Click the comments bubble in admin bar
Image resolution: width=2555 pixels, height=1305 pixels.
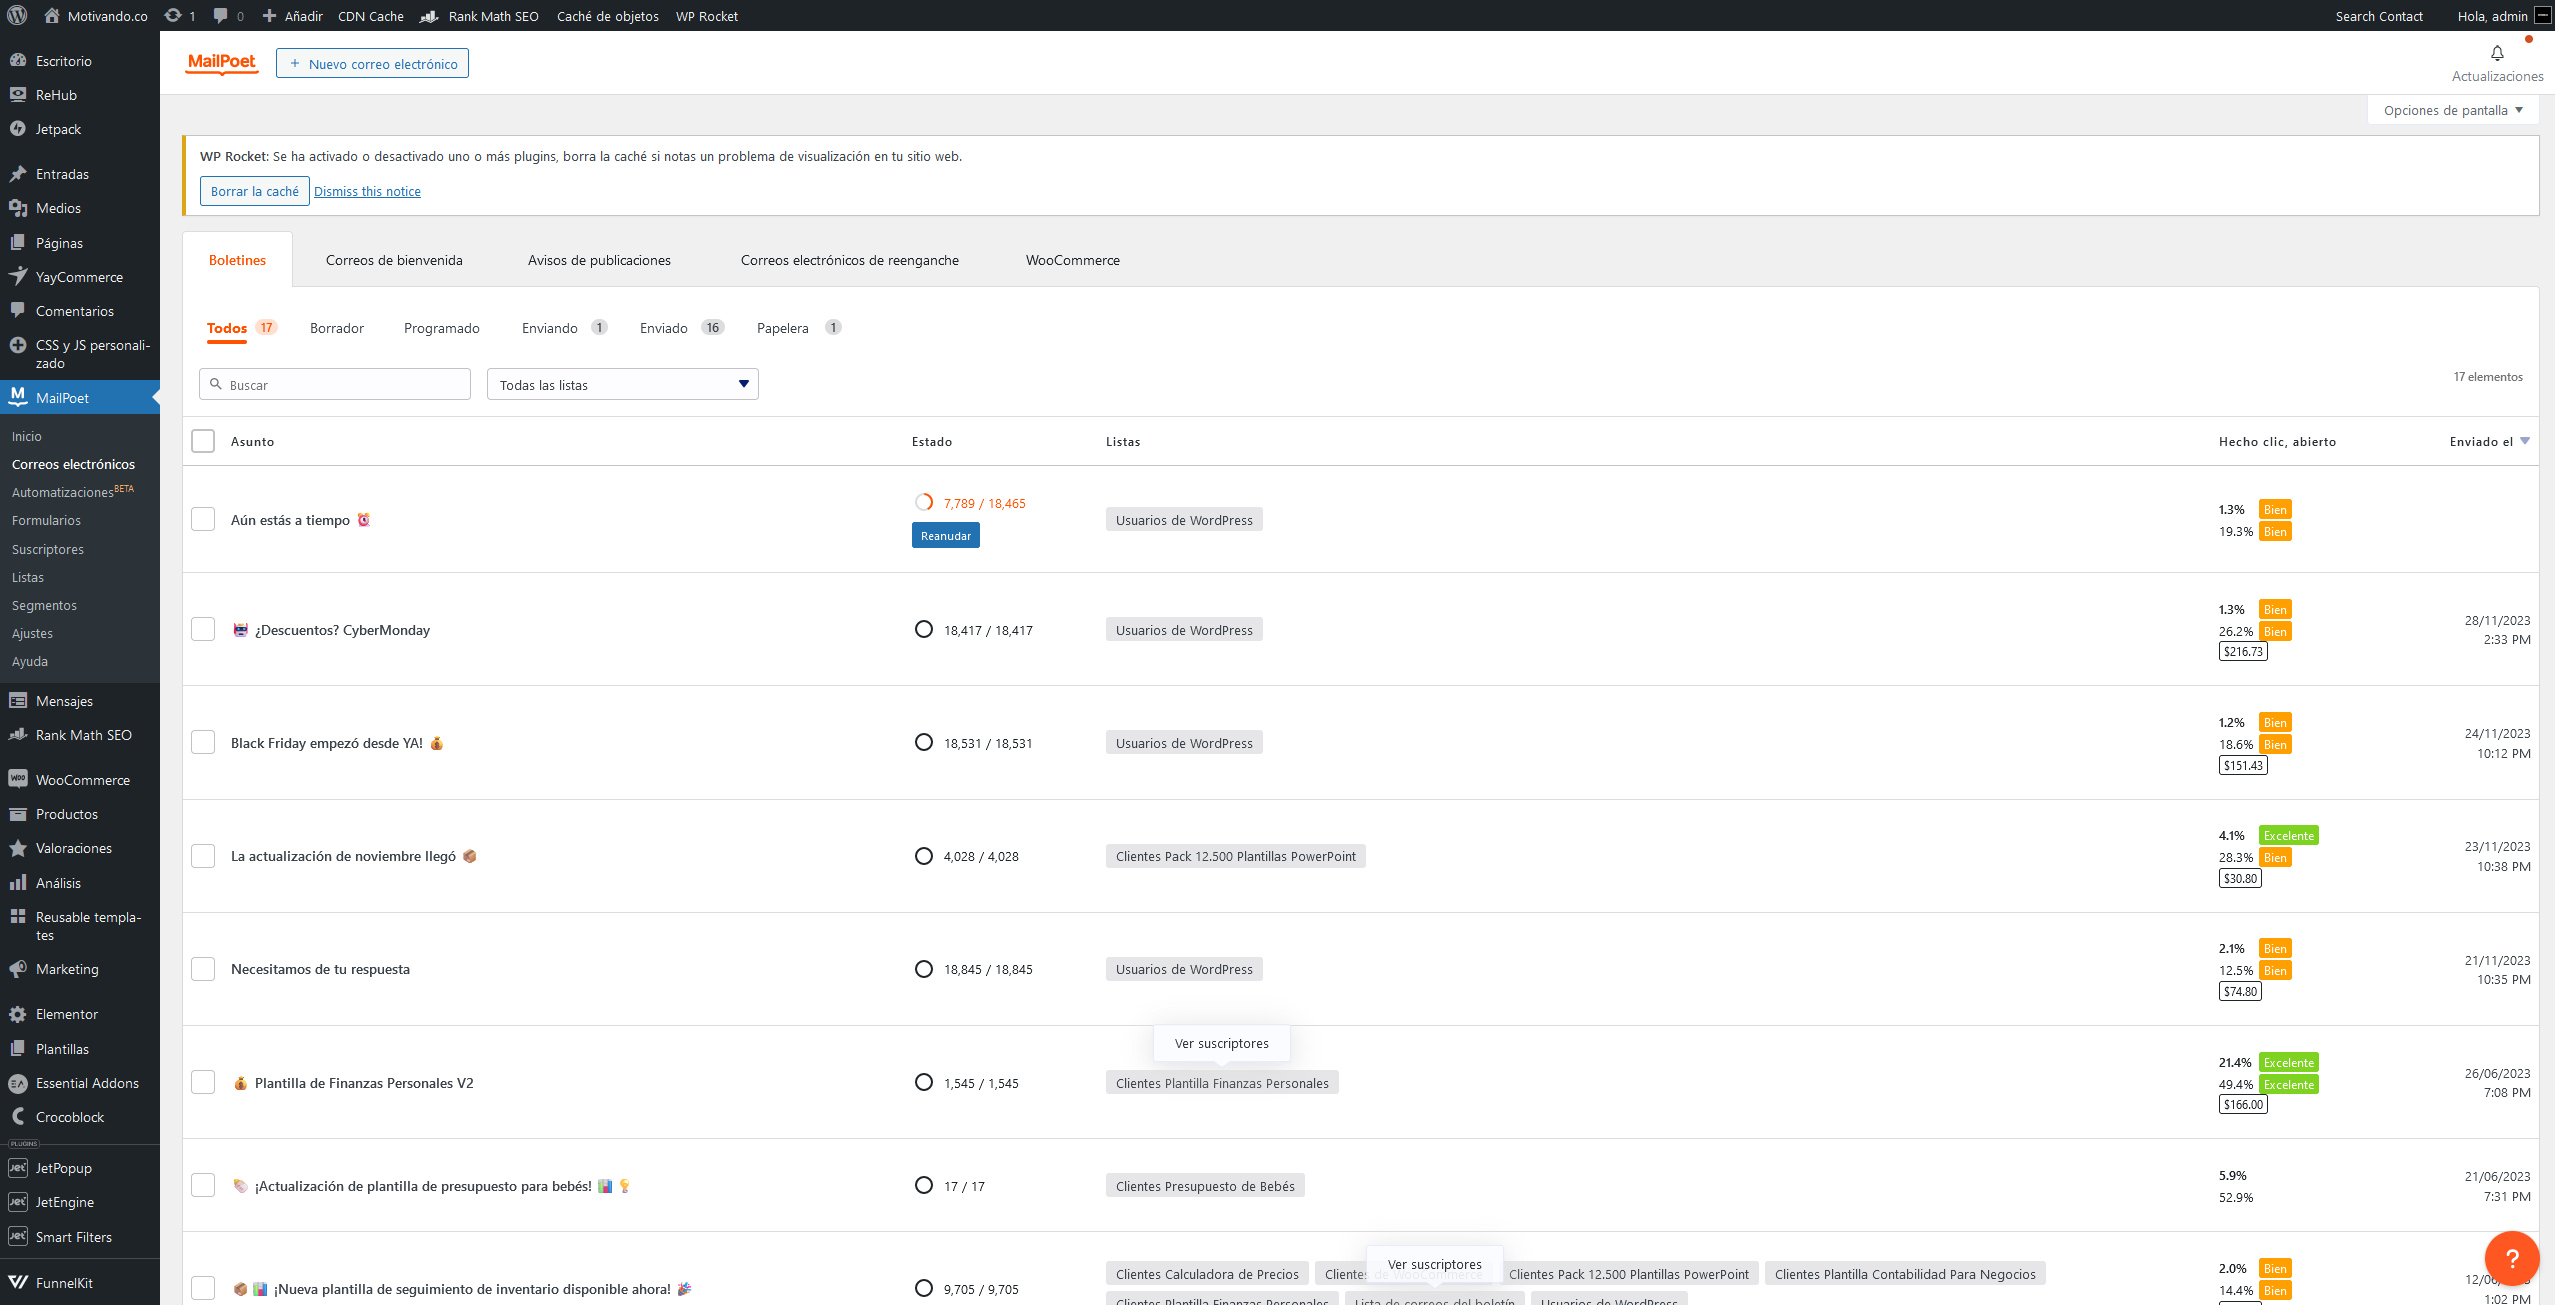(x=222, y=16)
